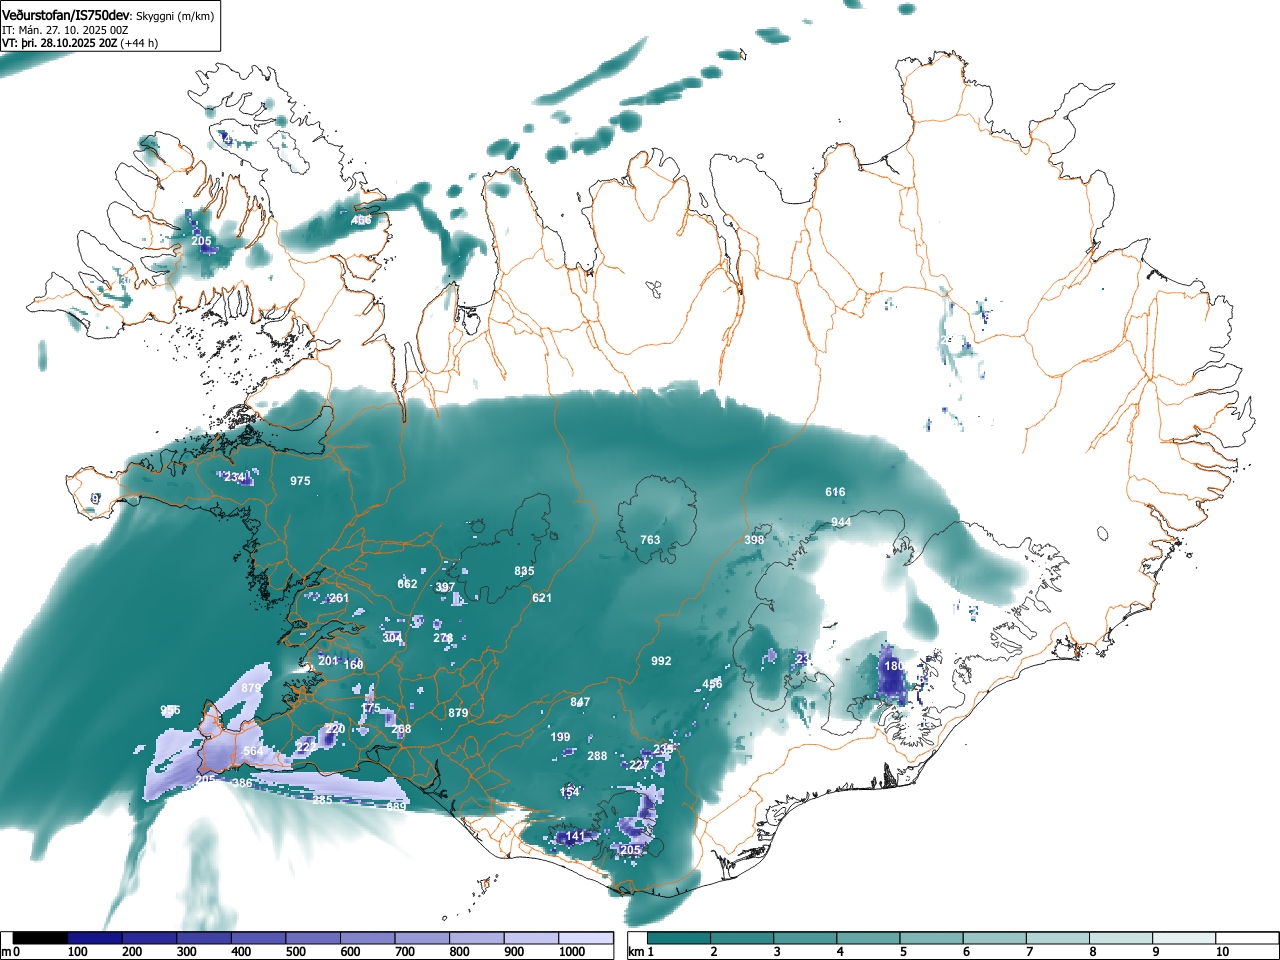Click the '1000' label on the metre legend
The width and height of the screenshot is (1280, 960).
tap(573, 952)
